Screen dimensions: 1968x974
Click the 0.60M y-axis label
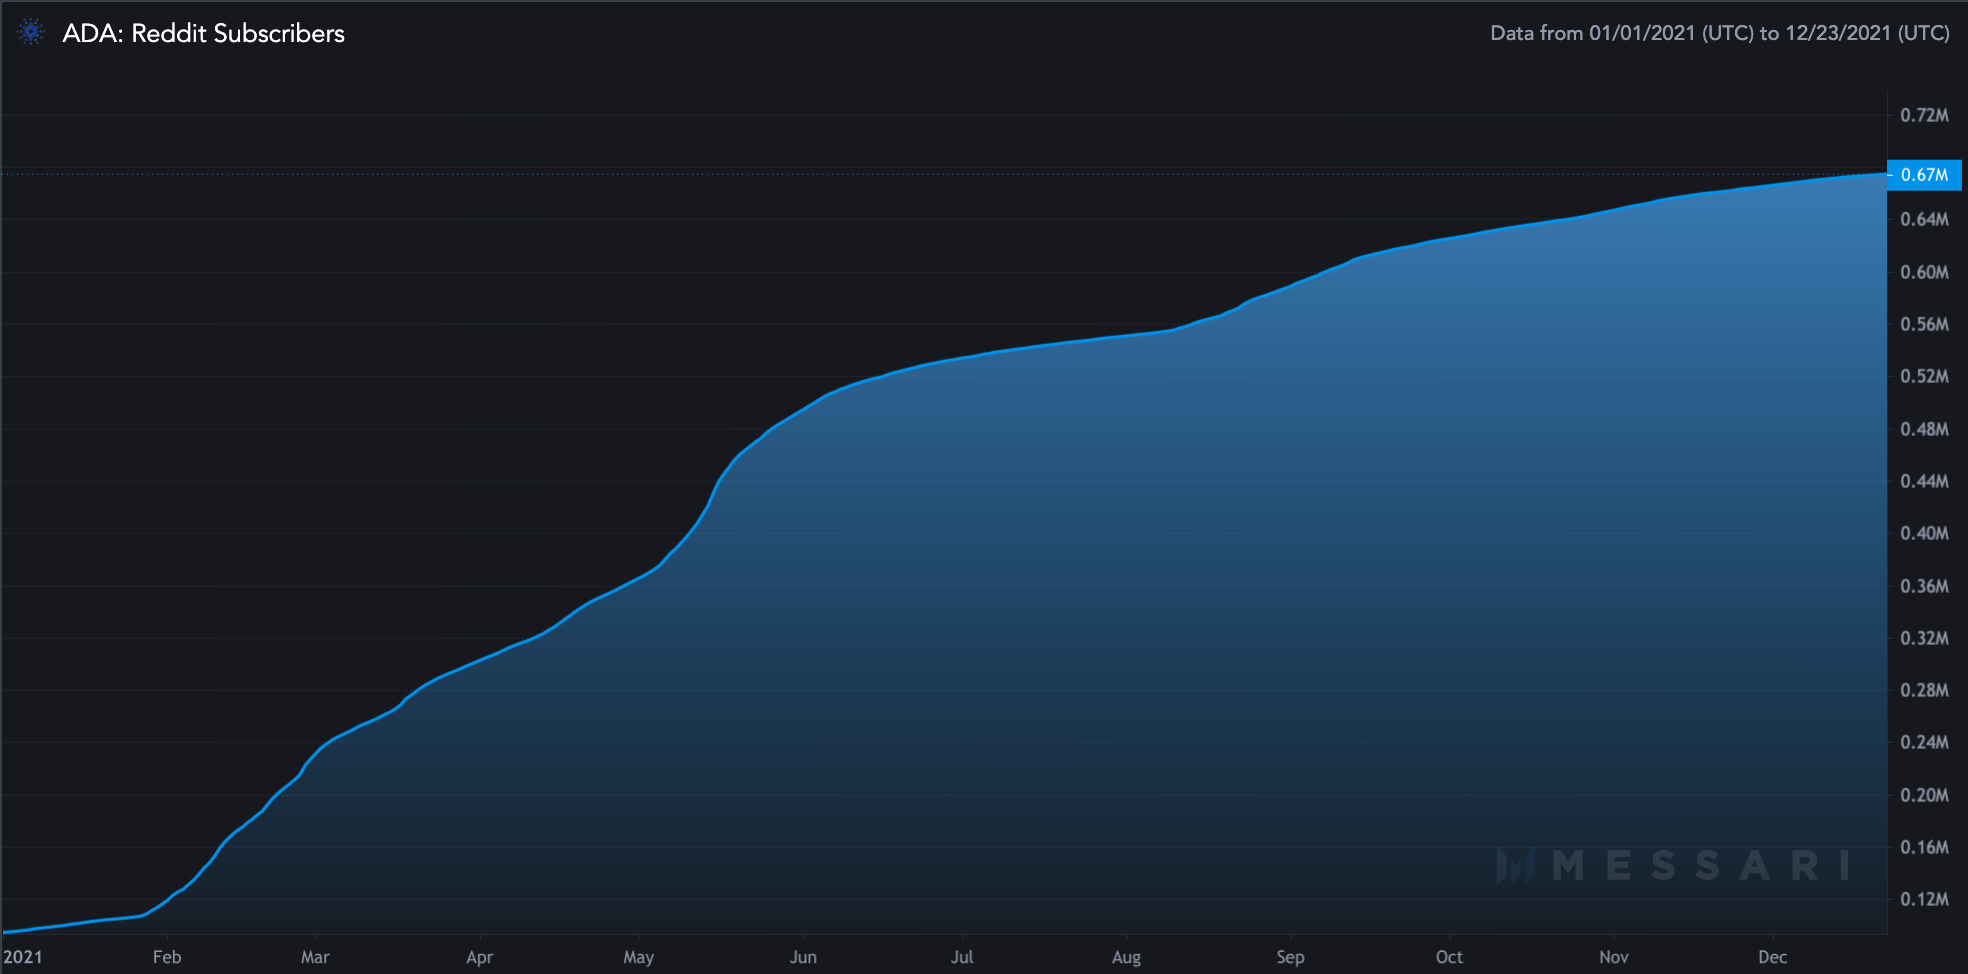1924,272
